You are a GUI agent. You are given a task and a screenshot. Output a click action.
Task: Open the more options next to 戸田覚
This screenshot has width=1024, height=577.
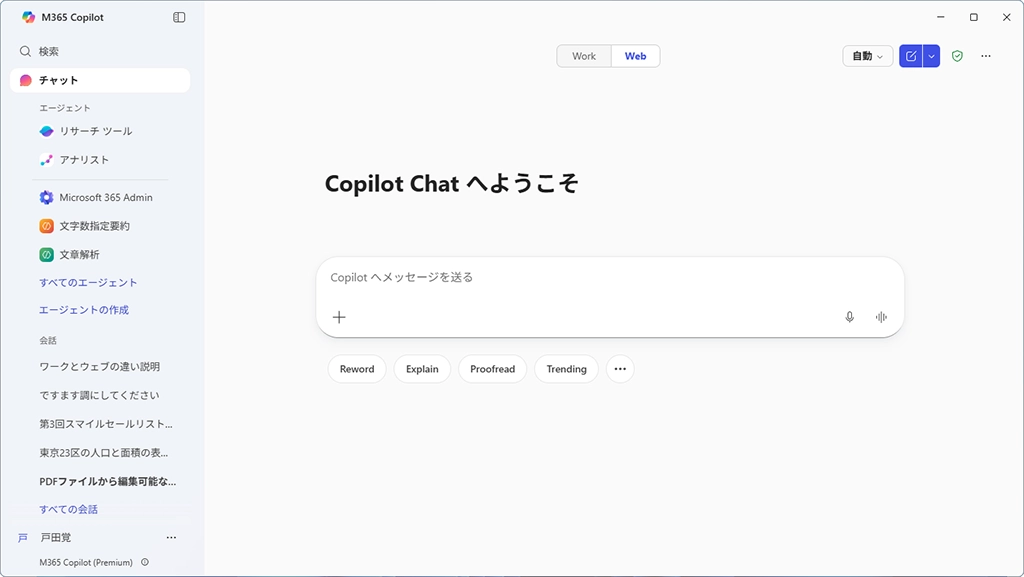[x=171, y=538]
